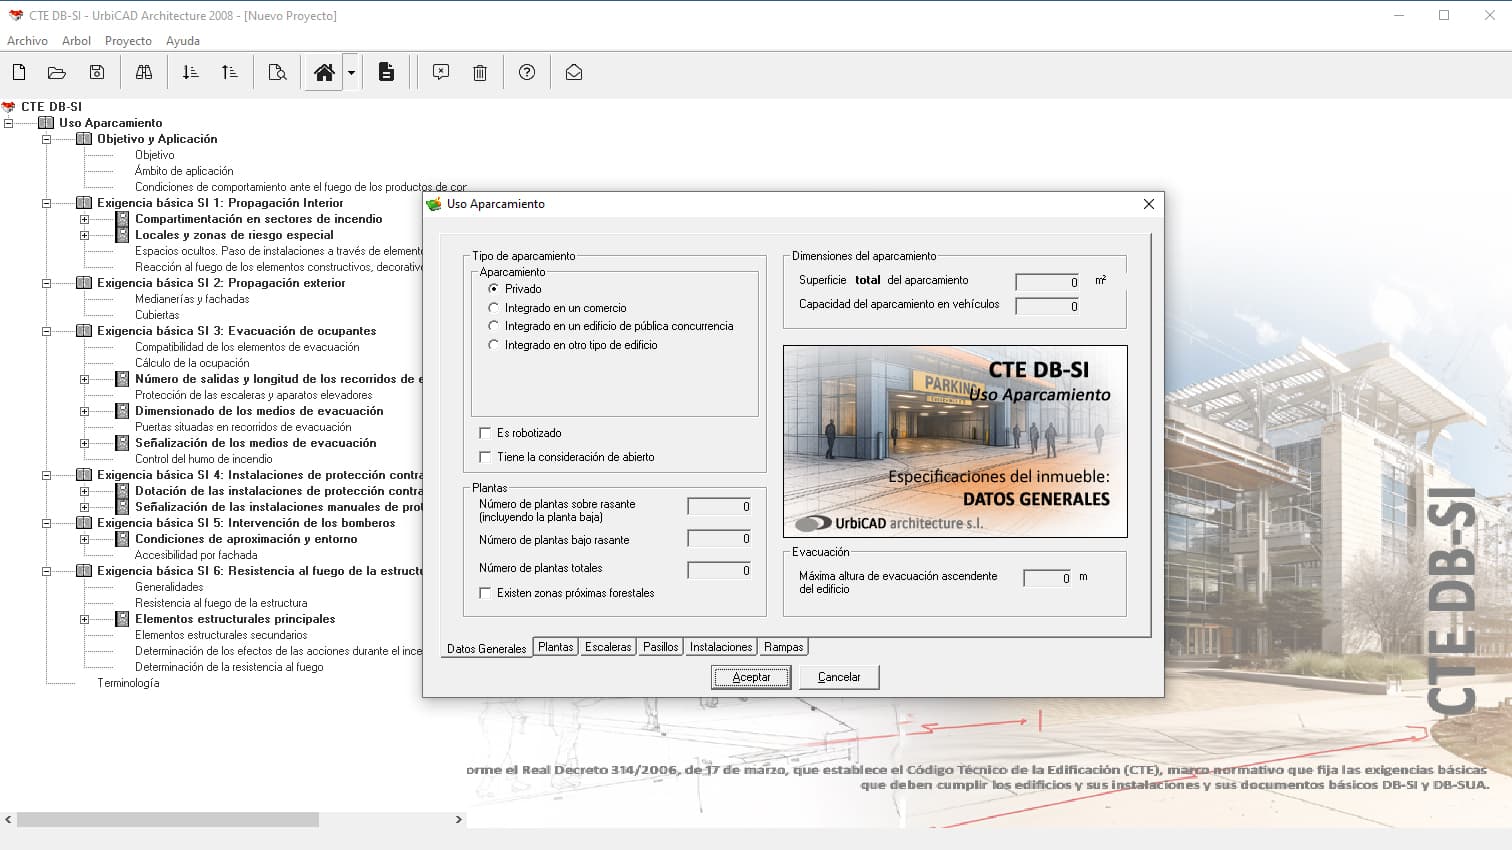Collapse the Objetivo y Aplicación node
Image resolution: width=1512 pixels, height=850 pixels.
pos(46,139)
